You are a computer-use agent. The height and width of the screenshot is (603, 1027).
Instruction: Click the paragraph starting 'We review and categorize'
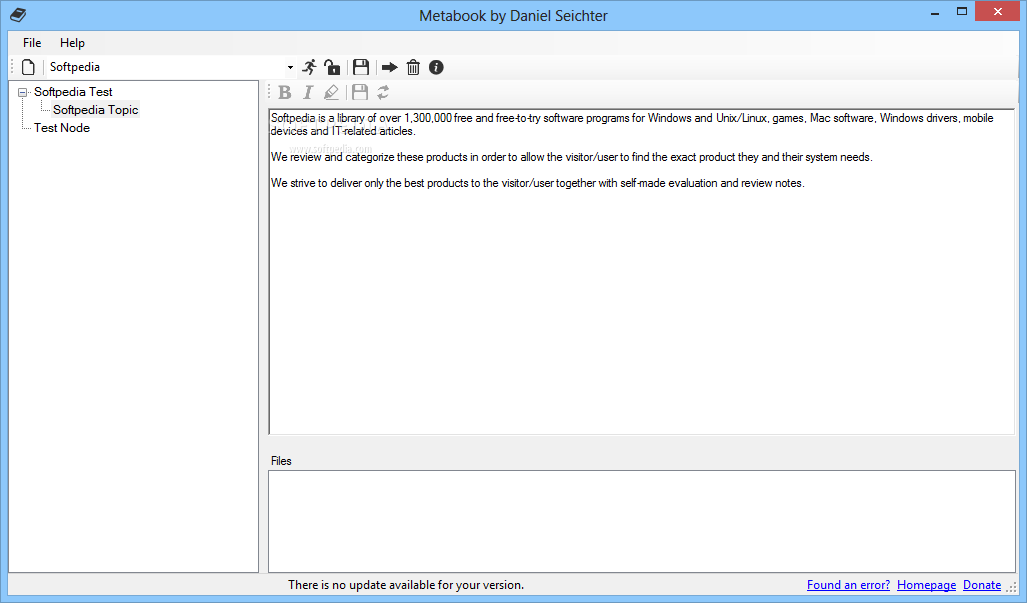tap(571, 157)
